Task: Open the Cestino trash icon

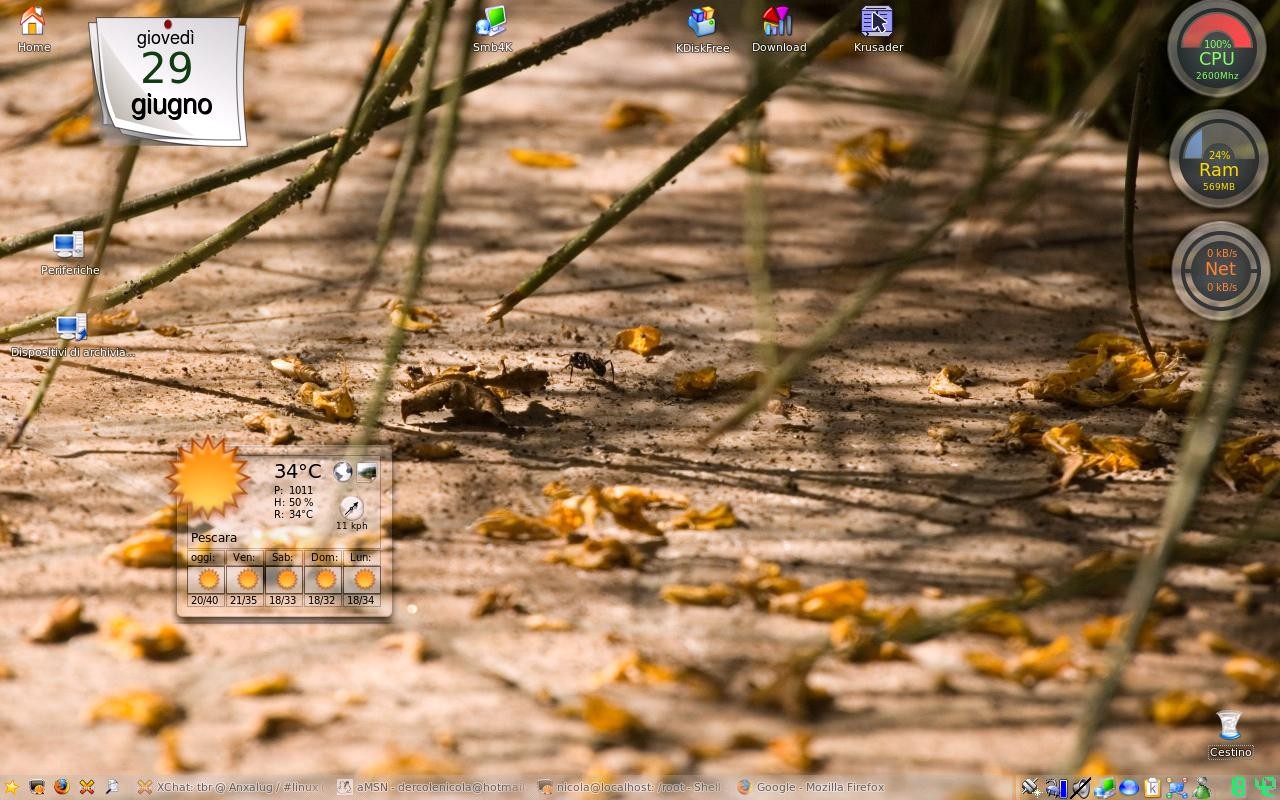Action: click(x=1230, y=734)
